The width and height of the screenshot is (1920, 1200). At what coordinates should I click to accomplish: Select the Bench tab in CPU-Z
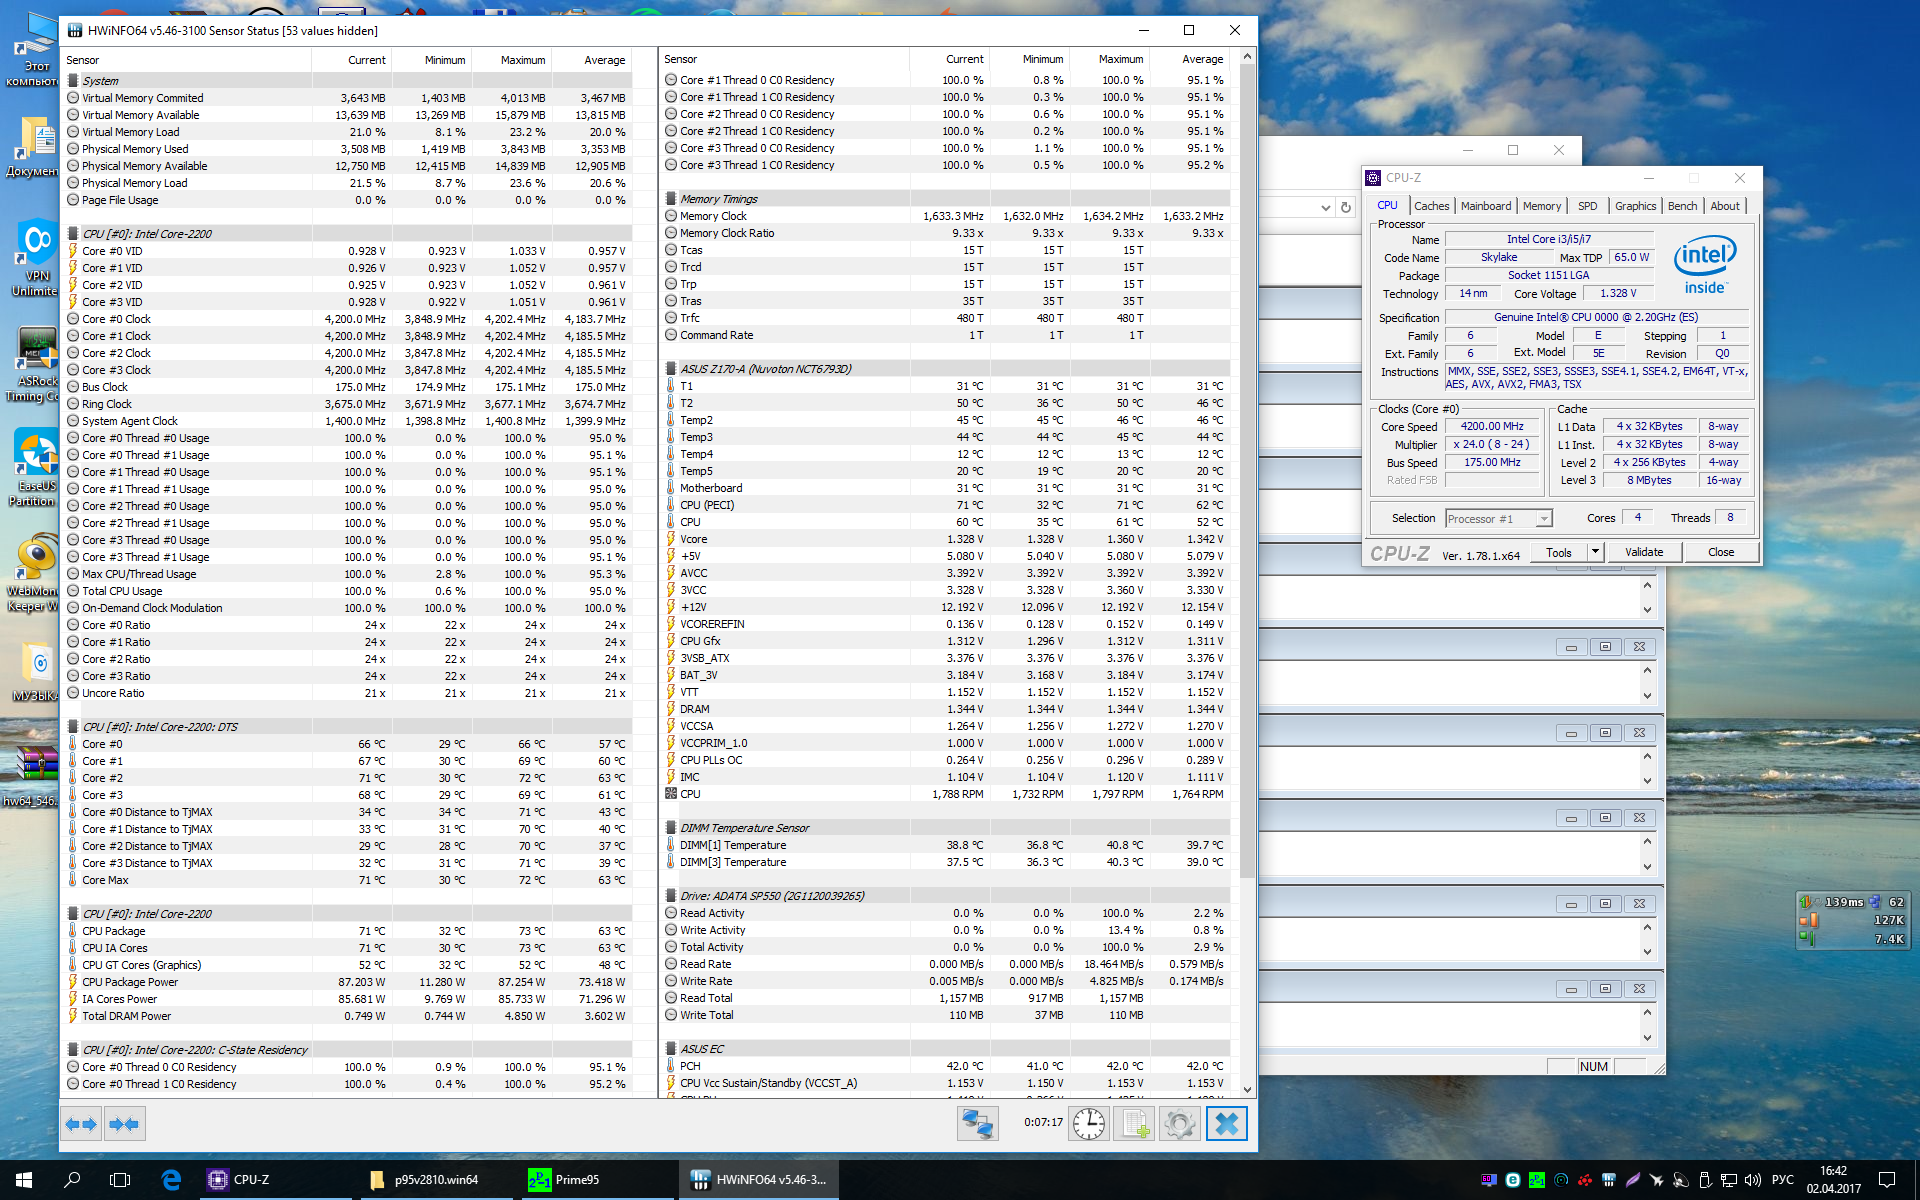click(x=1682, y=206)
